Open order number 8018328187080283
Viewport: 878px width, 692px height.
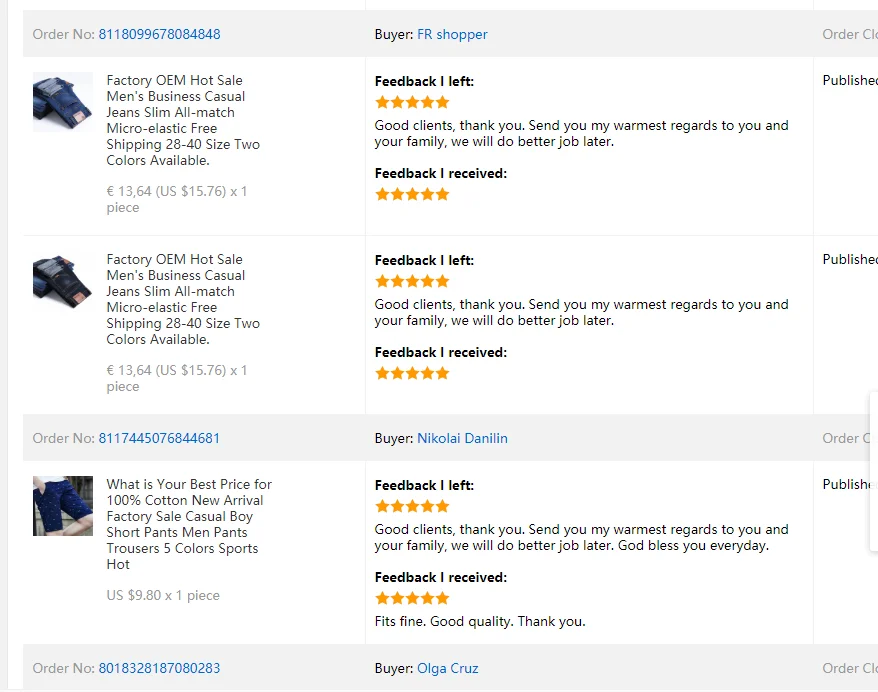159,668
